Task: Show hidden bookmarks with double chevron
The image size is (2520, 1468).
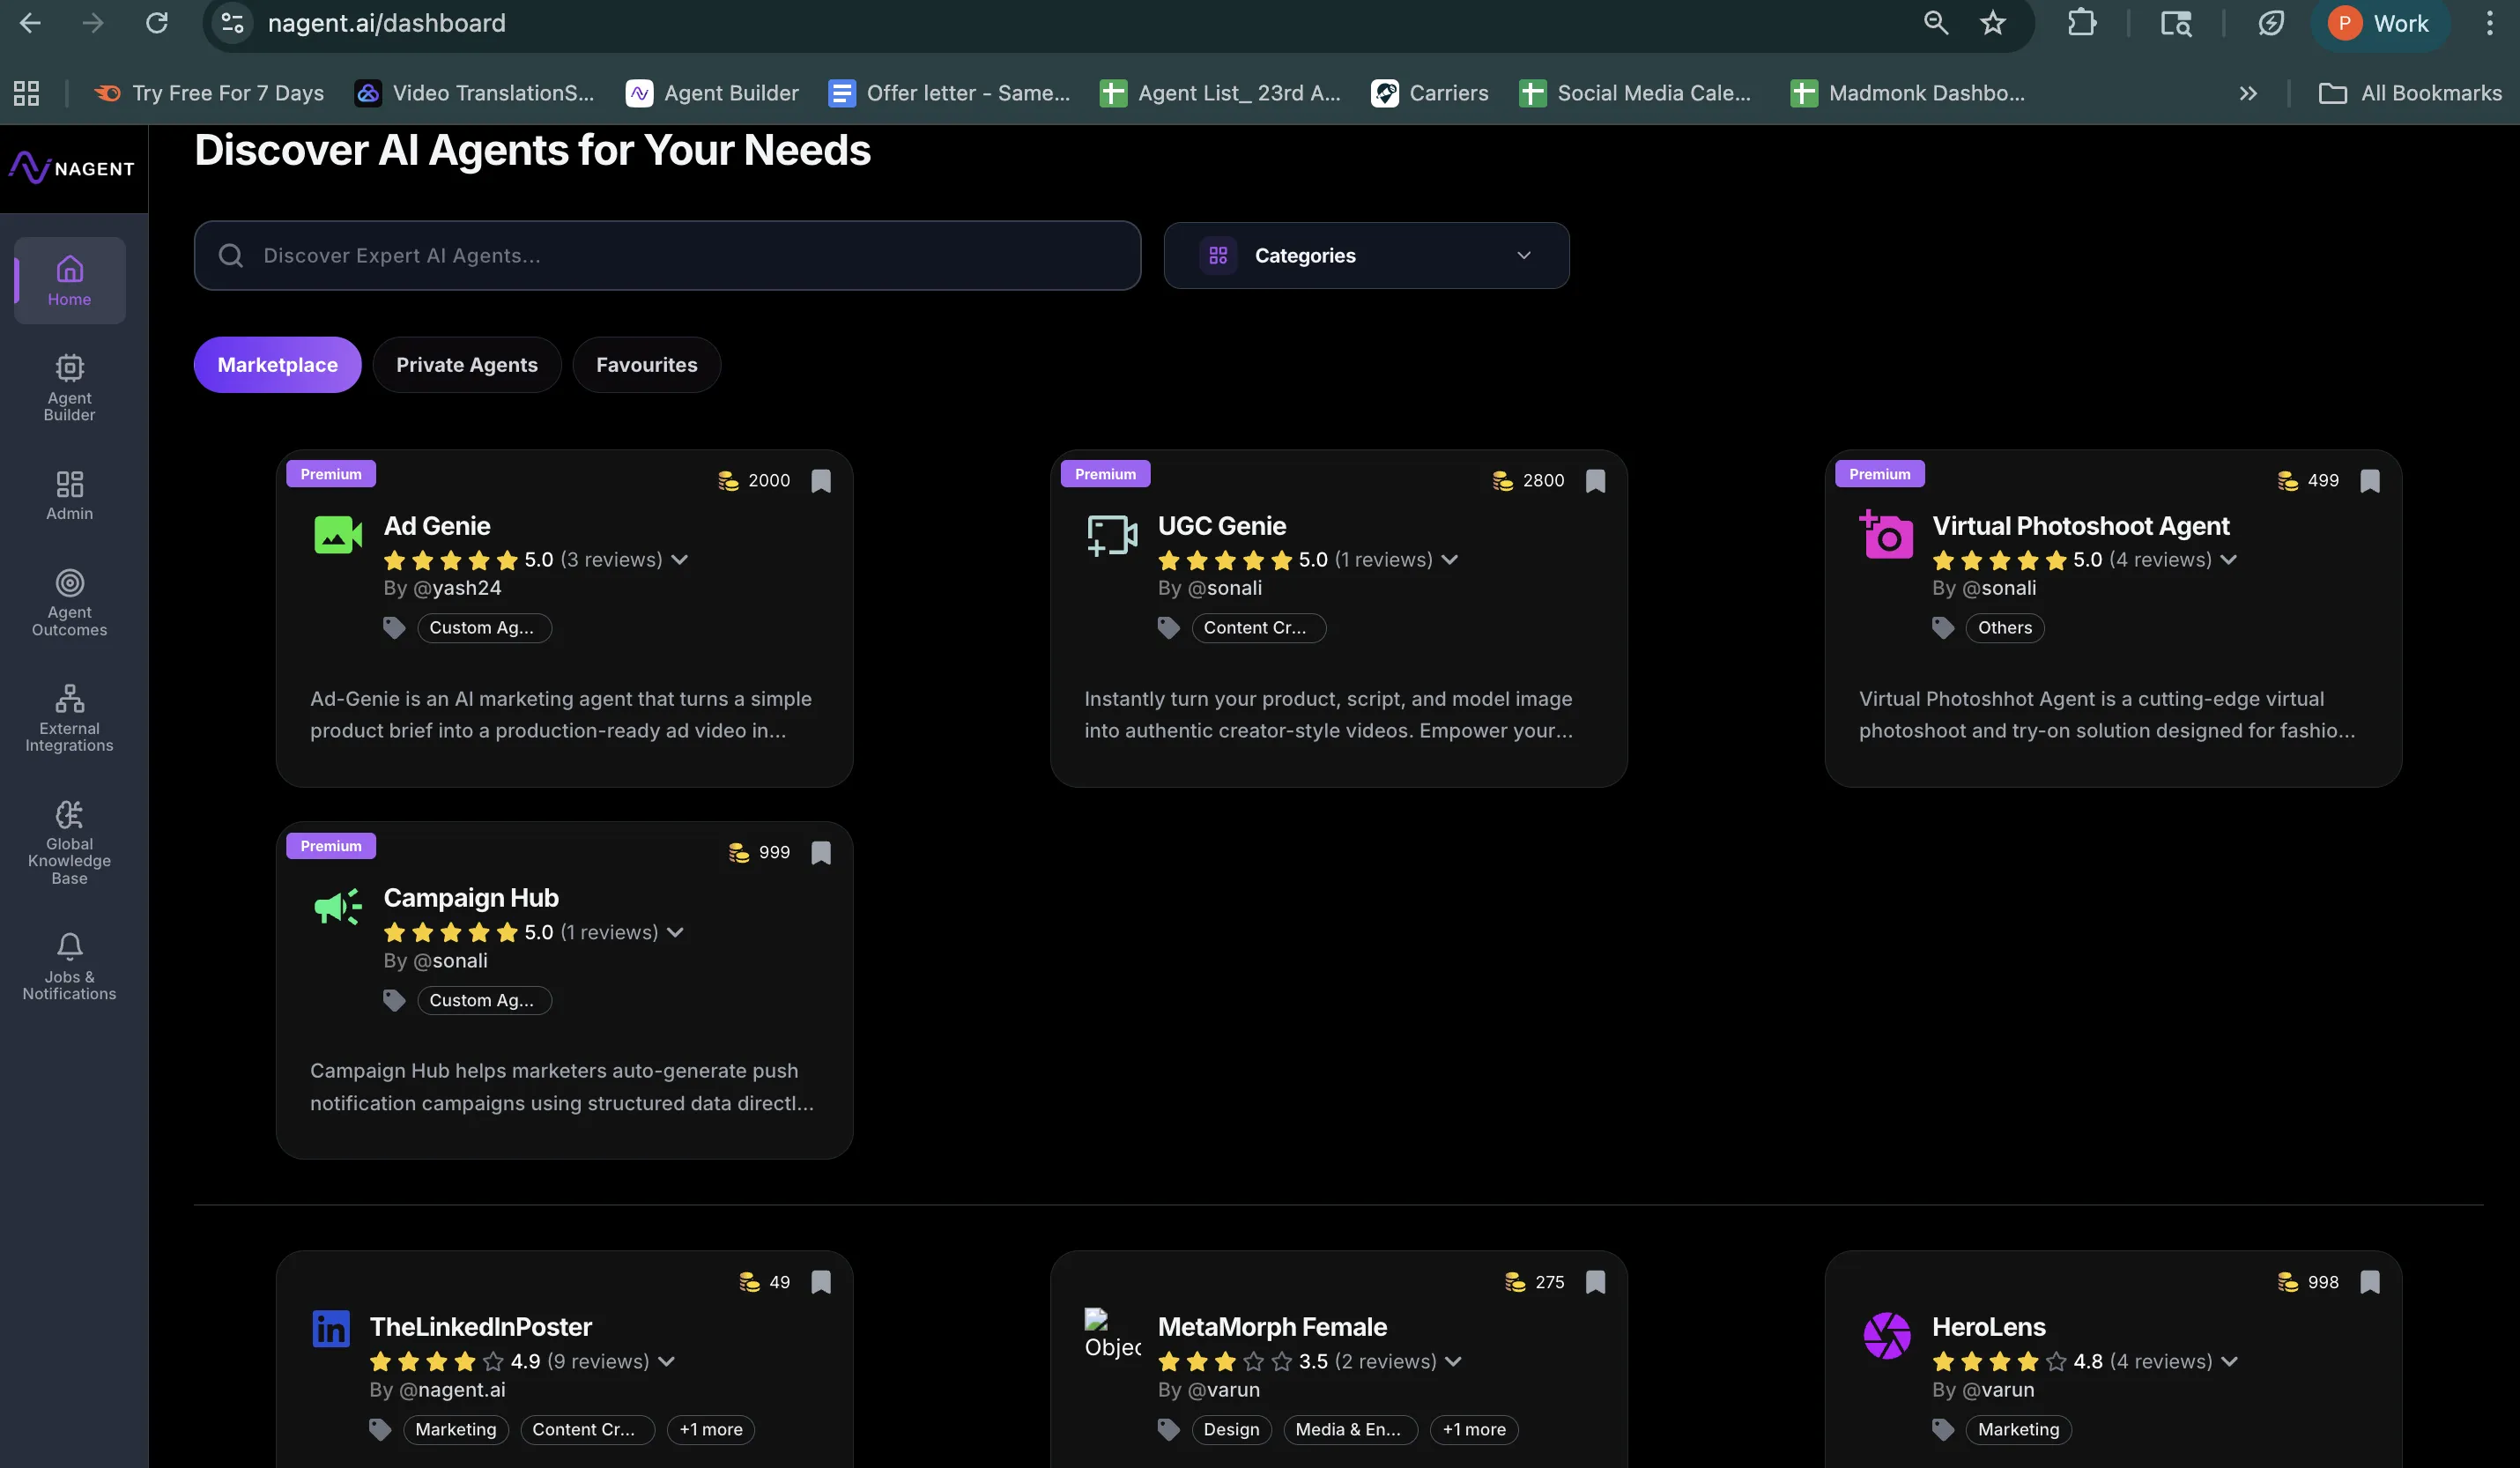Action: [x=2248, y=93]
